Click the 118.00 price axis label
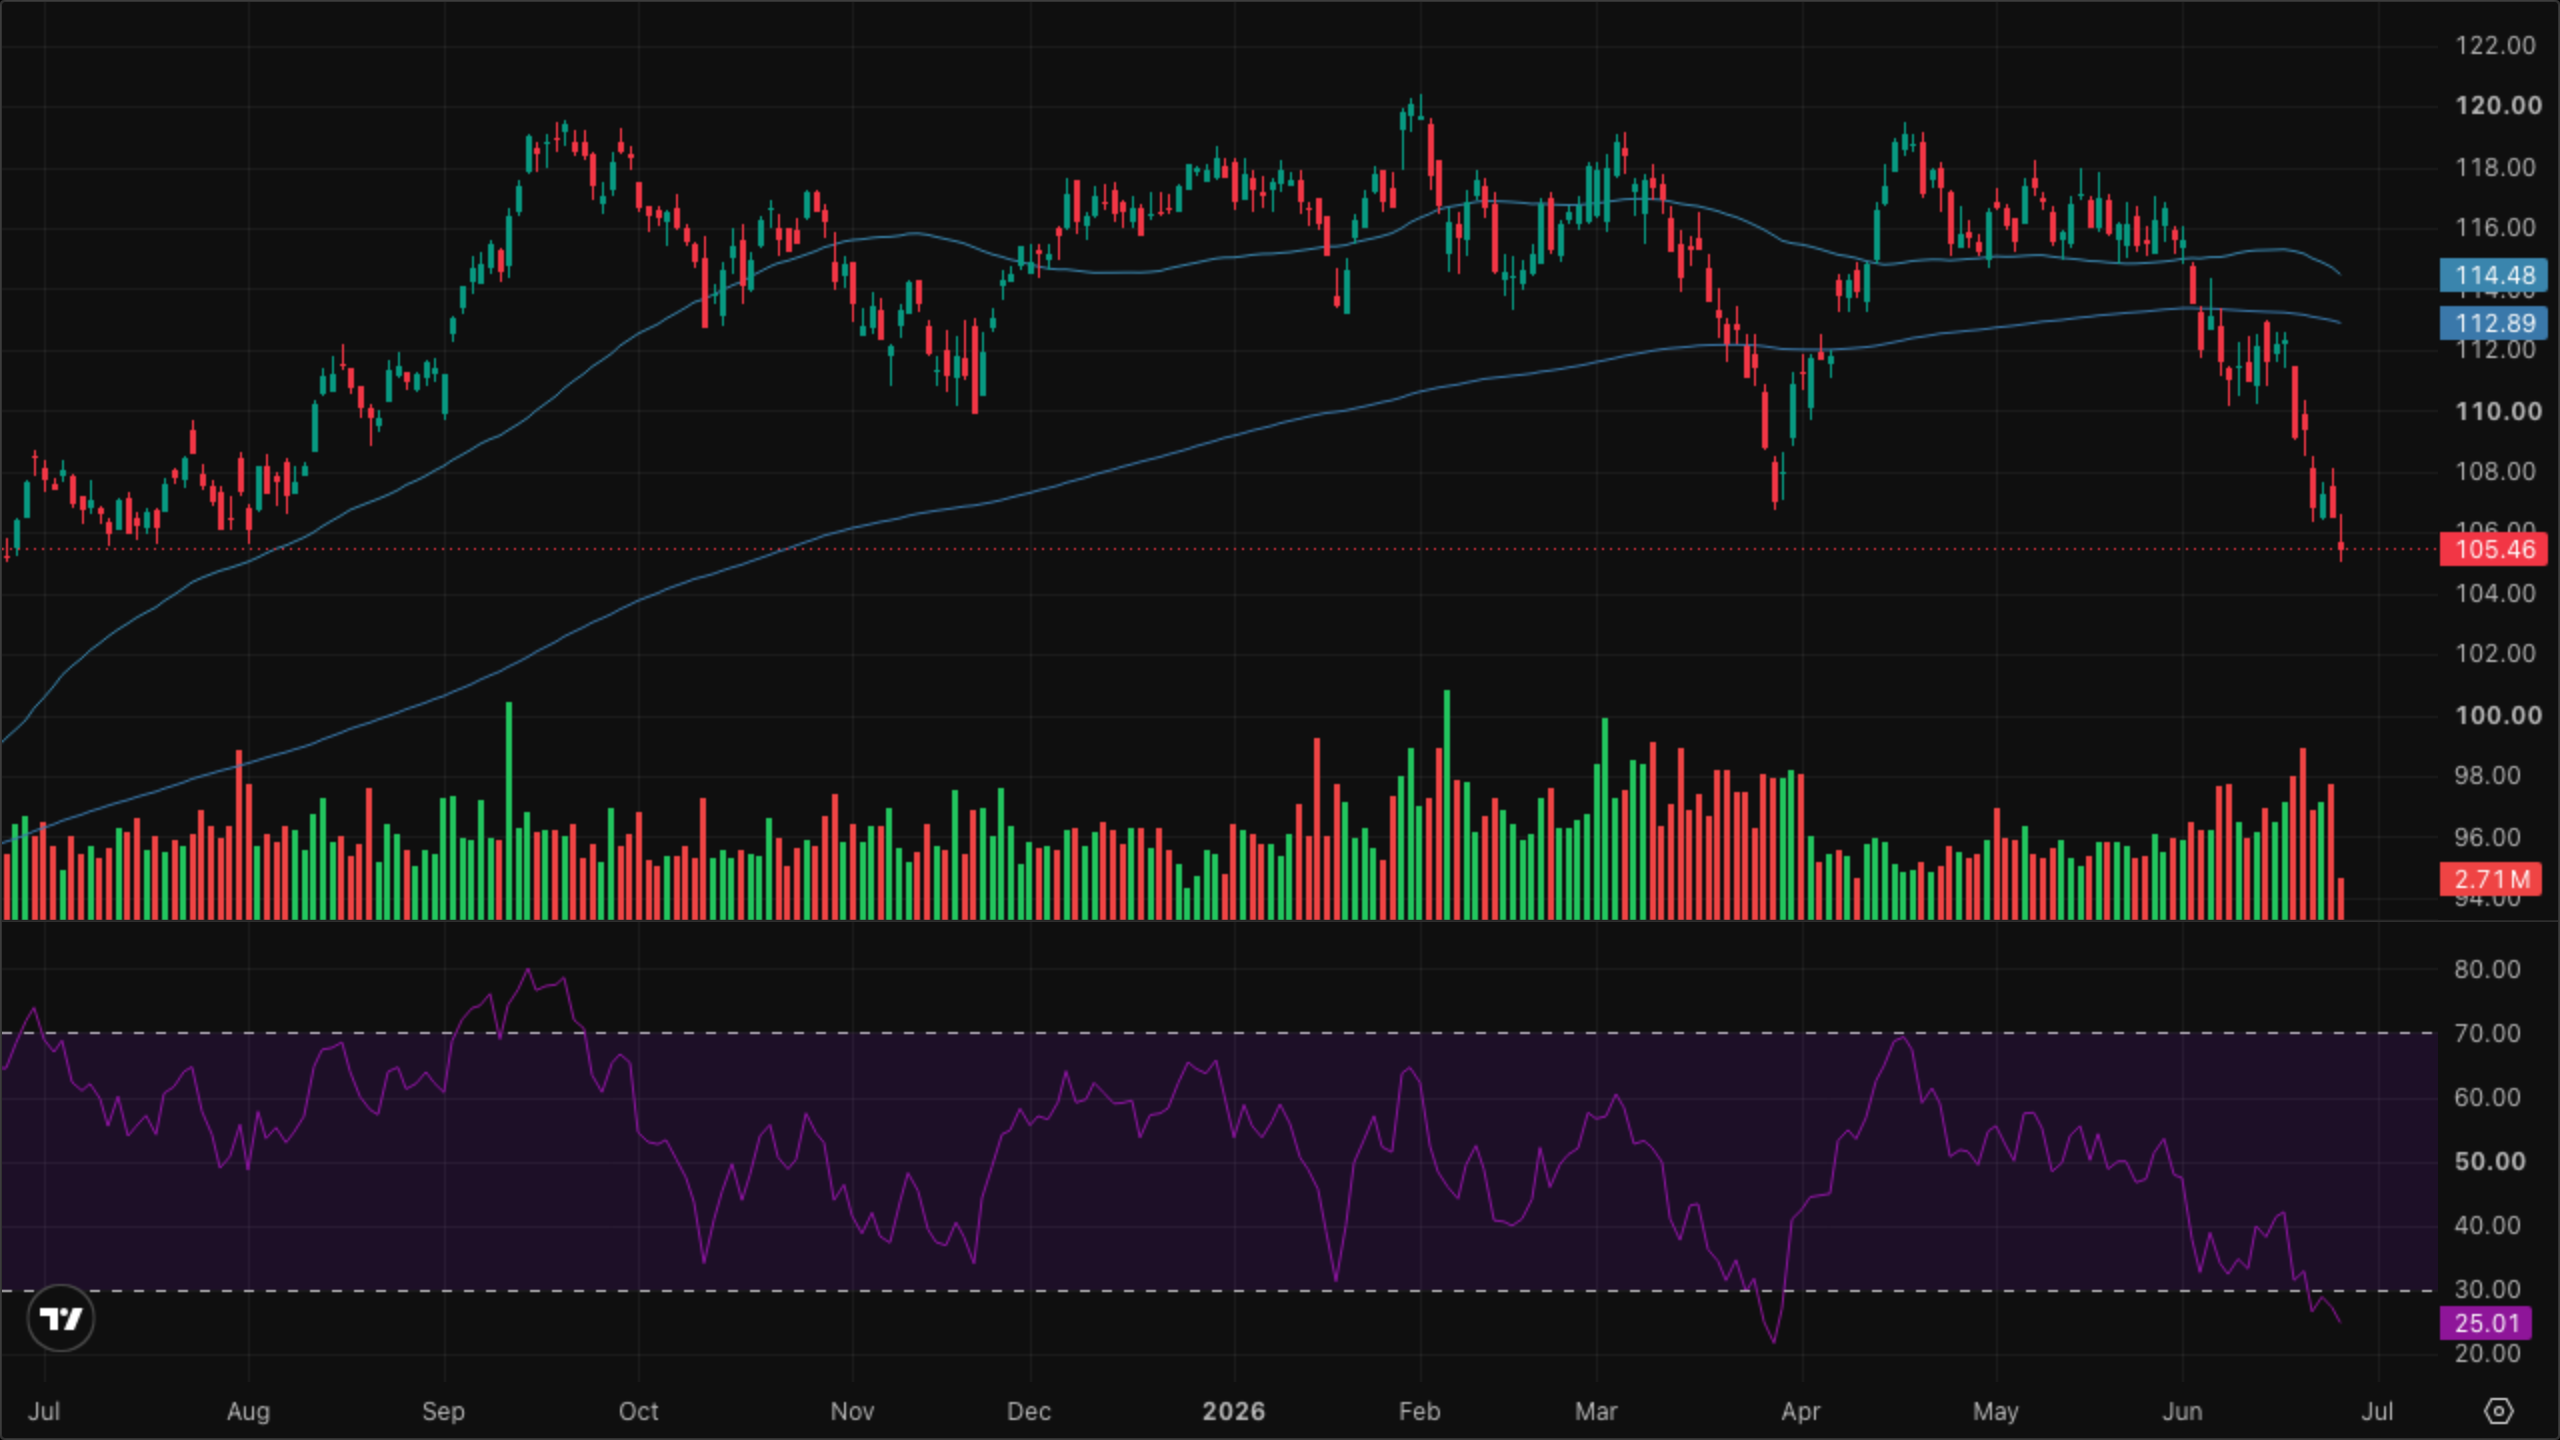This screenshot has height=1440, width=2560. [x=2495, y=167]
